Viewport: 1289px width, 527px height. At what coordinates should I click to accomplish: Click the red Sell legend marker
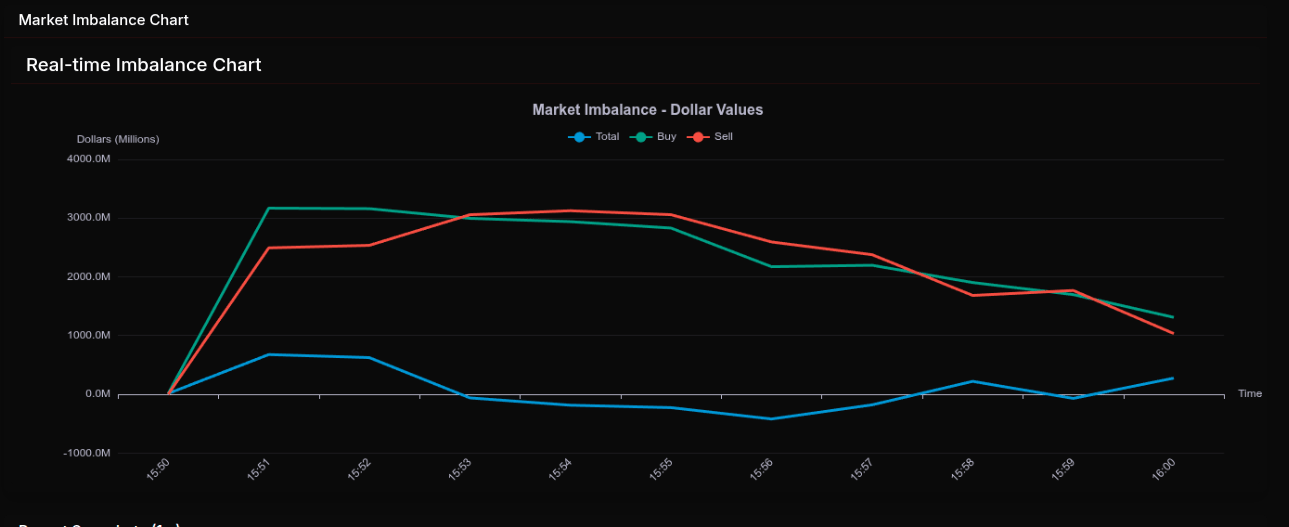coord(698,137)
